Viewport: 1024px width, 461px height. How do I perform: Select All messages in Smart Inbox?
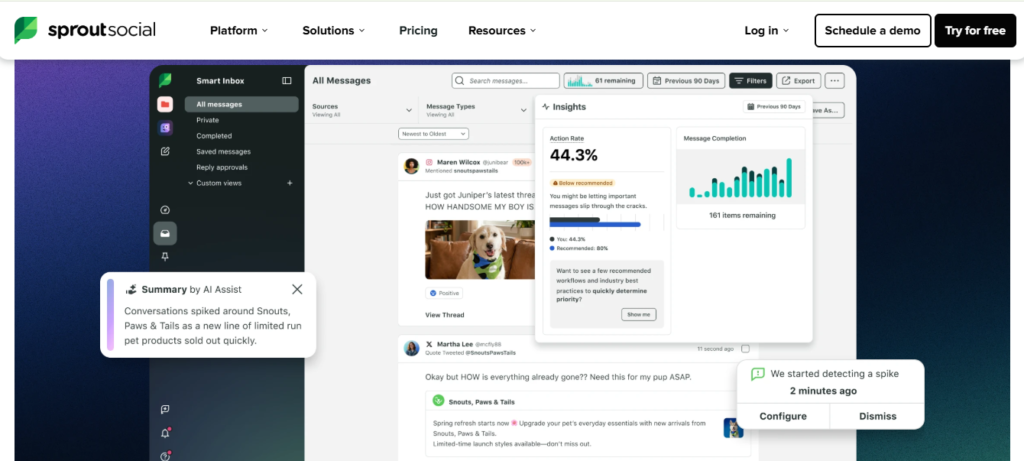(x=242, y=104)
